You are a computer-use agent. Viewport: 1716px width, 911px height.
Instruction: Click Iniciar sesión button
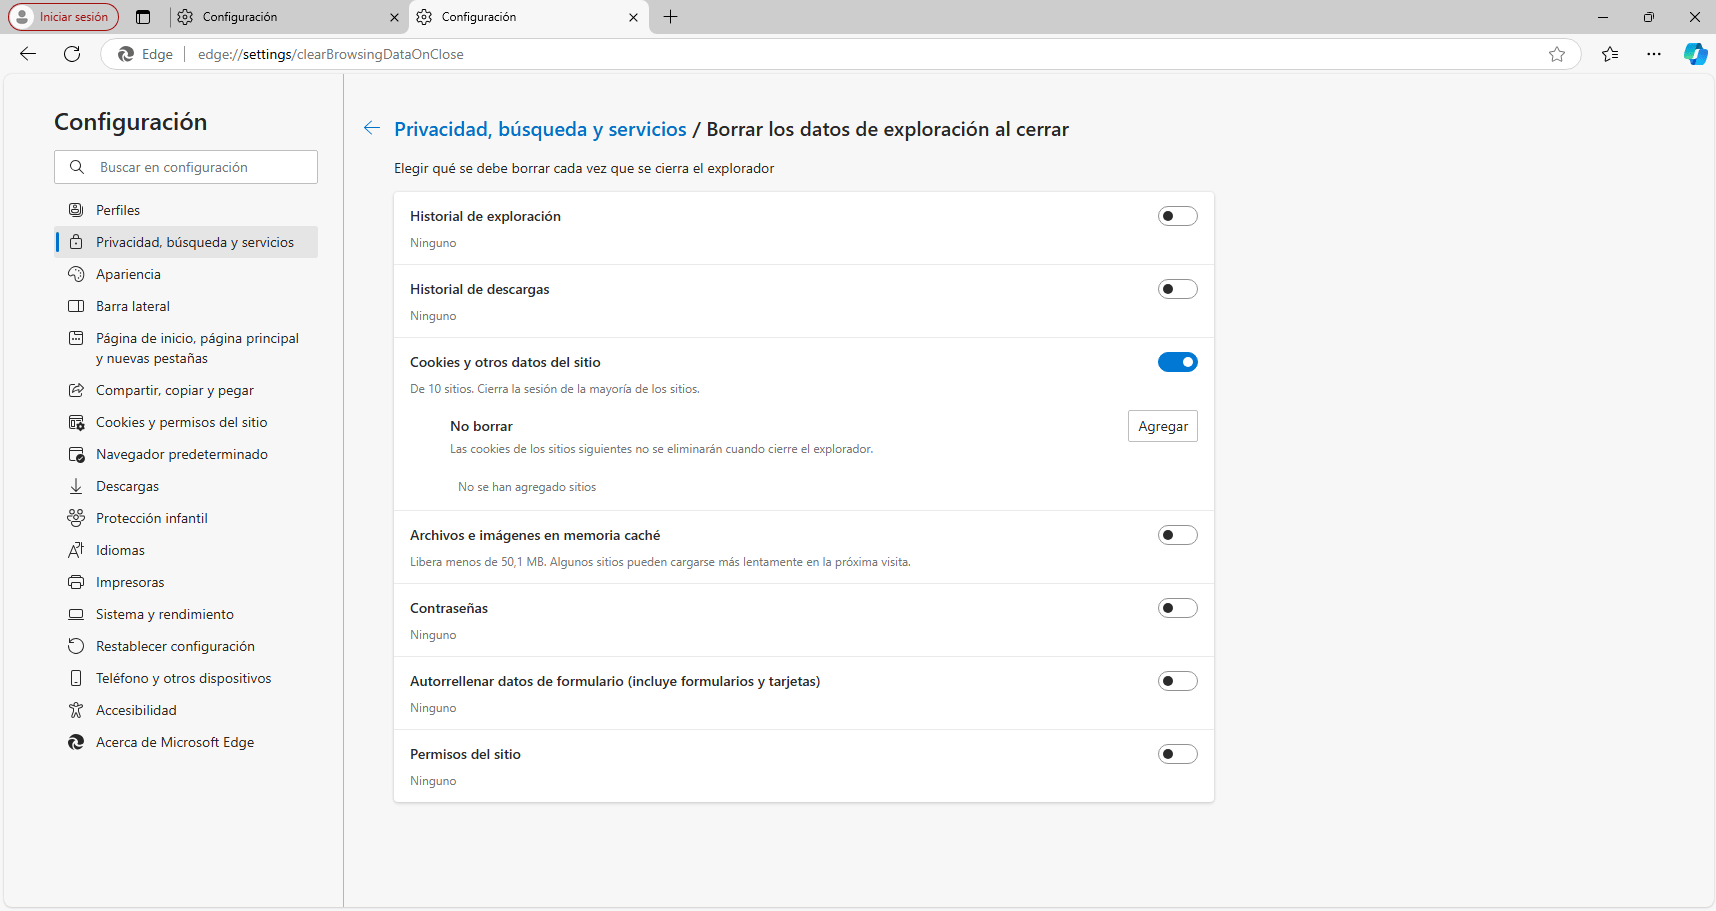pos(63,17)
